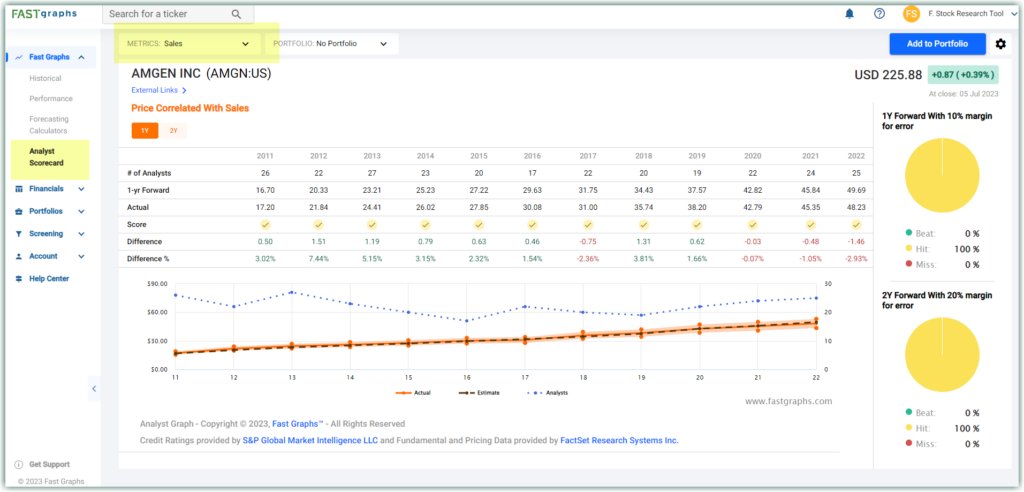
Task: Click the FS user avatar
Action: 912,14
